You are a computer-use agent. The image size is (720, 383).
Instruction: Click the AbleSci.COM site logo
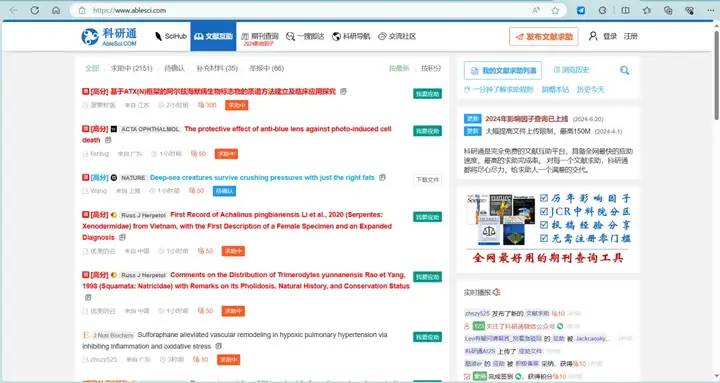[x=109, y=36]
